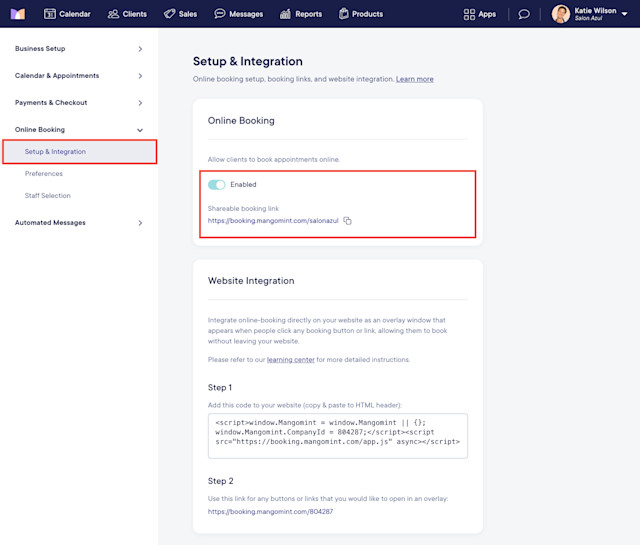This screenshot has height=545, width=640.
Task: Open the Katie Wilson account dropdown arrow
Action: pyautogui.click(x=624, y=14)
